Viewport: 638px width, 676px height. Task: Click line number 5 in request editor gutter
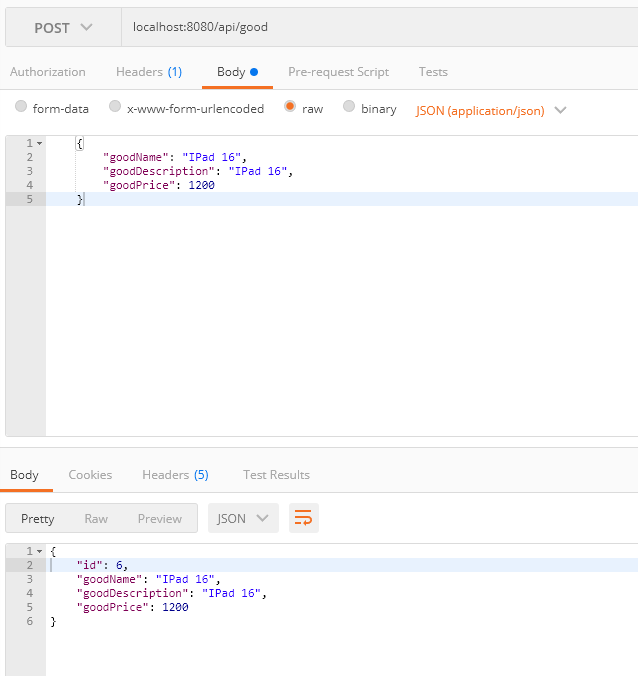click(x=29, y=199)
